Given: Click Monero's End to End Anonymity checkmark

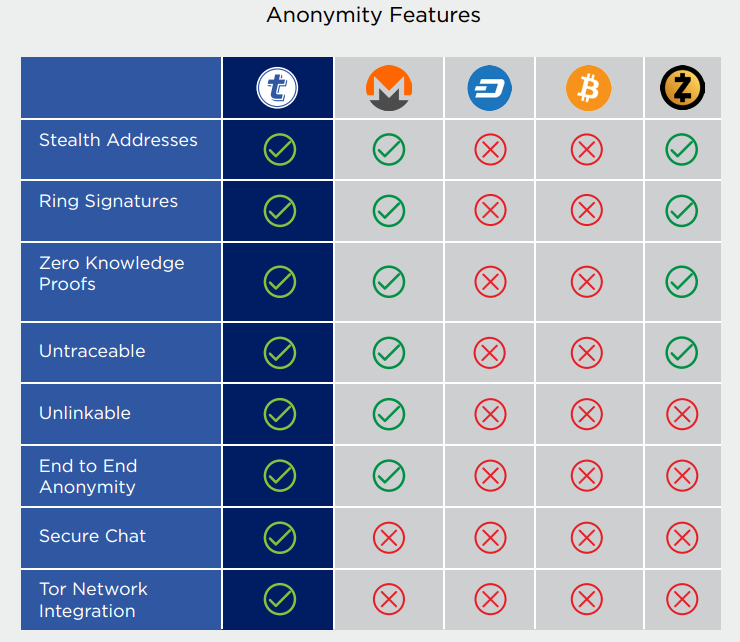Looking at the screenshot, I should point(389,475).
